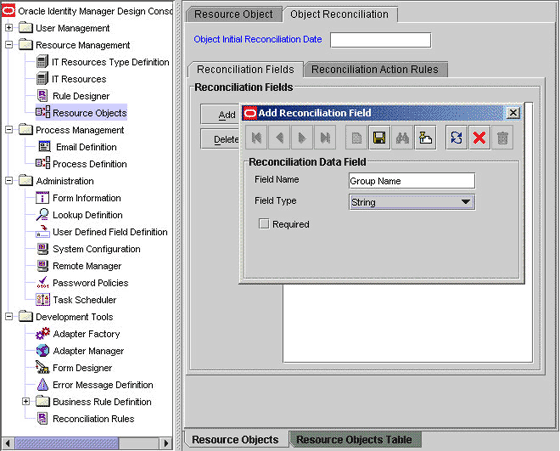Click the Add field button

(x=220, y=114)
